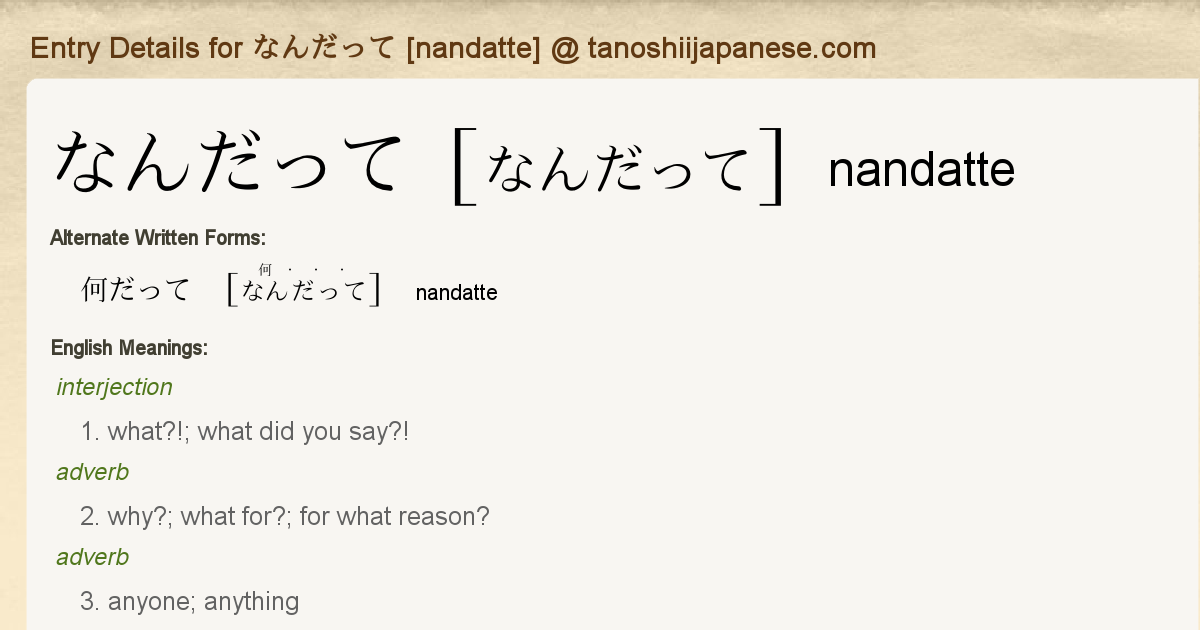Click 'Entry Details for' in the page title
The image size is (1200, 630).
click(x=136, y=48)
